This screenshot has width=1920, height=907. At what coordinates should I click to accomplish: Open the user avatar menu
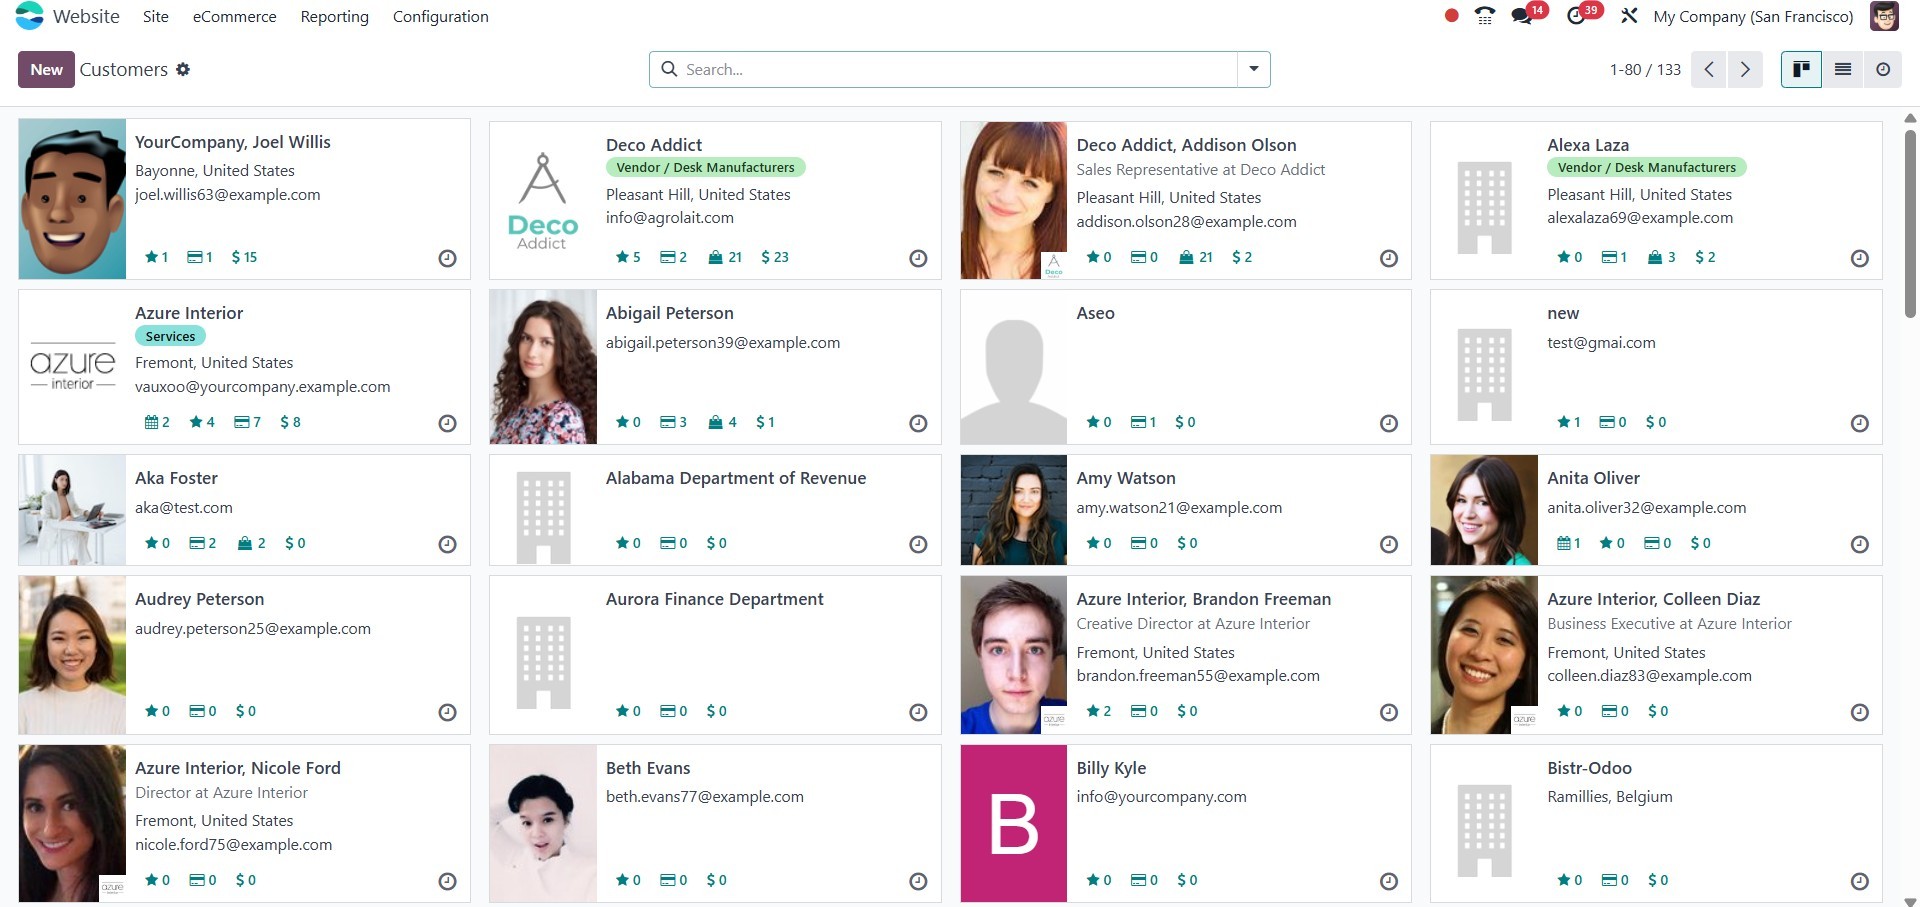[1884, 16]
